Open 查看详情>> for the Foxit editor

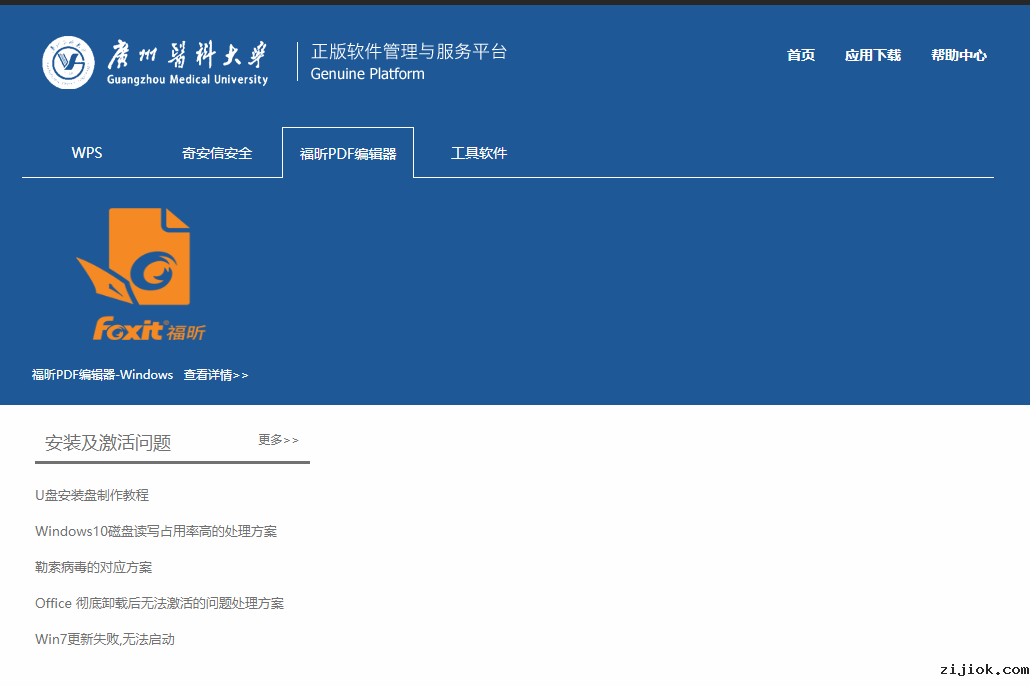coord(215,375)
